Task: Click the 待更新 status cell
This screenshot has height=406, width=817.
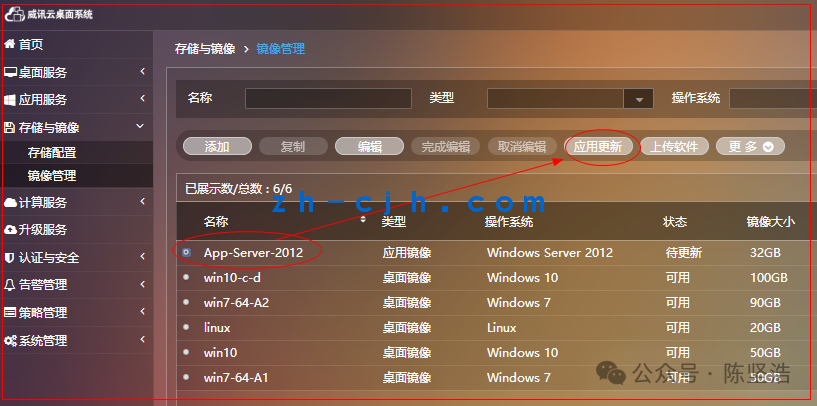Action: click(x=684, y=253)
